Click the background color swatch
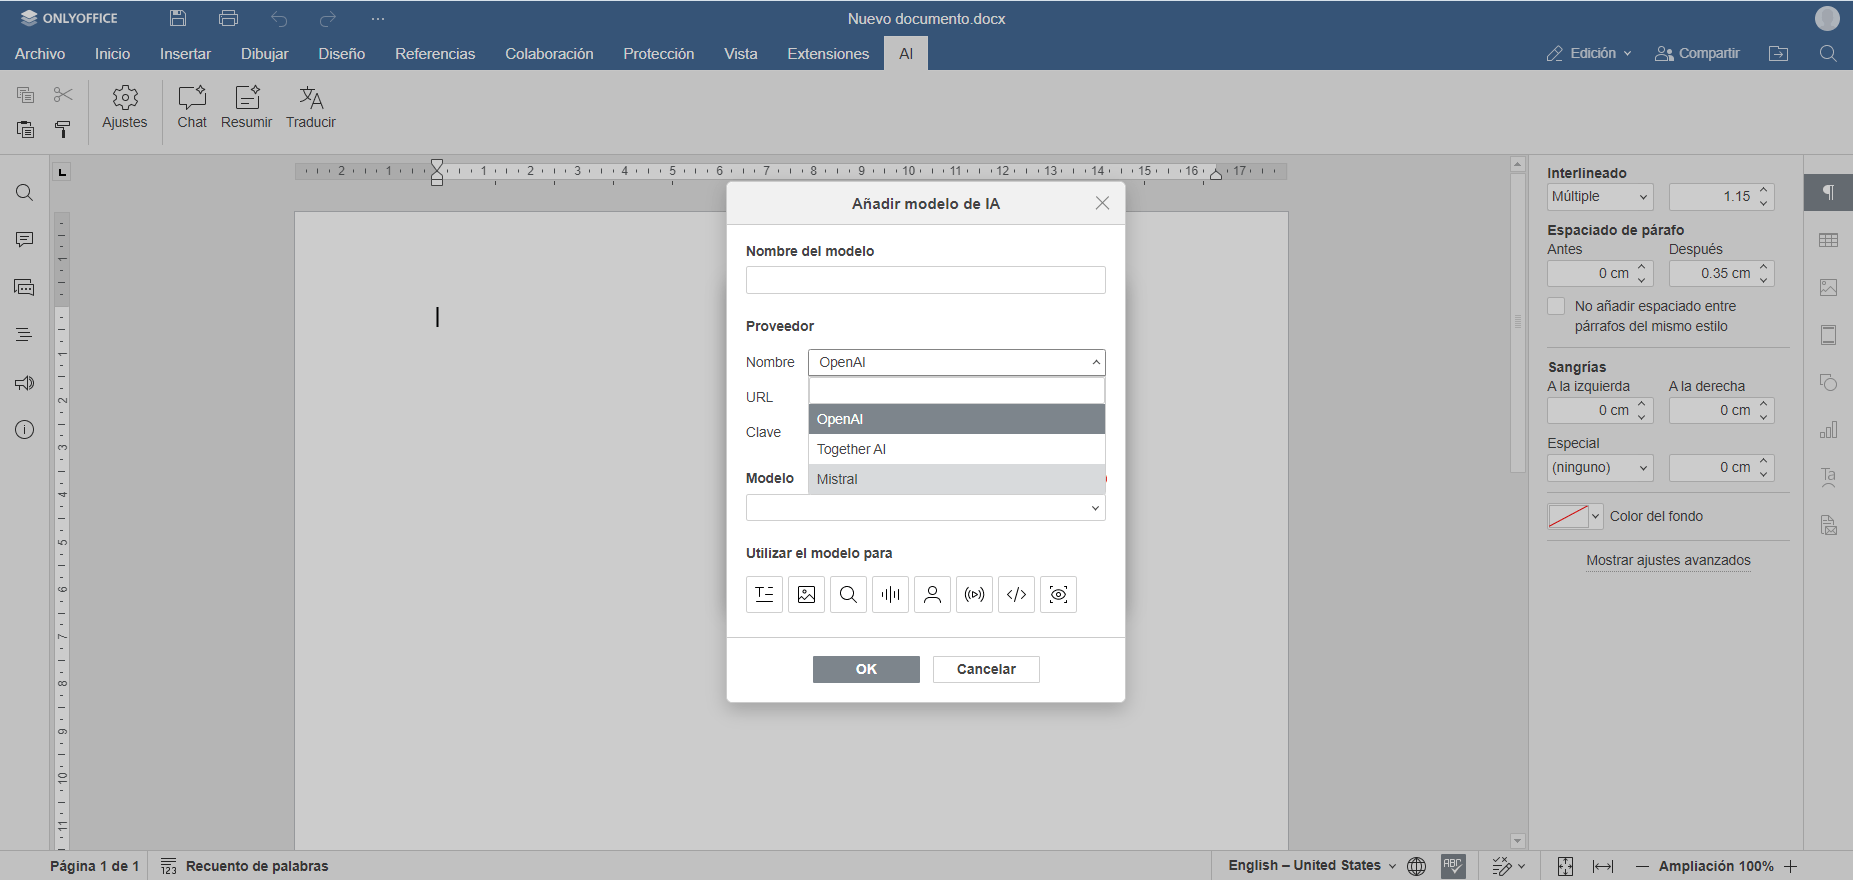The height and width of the screenshot is (880, 1853). click(1568, 516)
